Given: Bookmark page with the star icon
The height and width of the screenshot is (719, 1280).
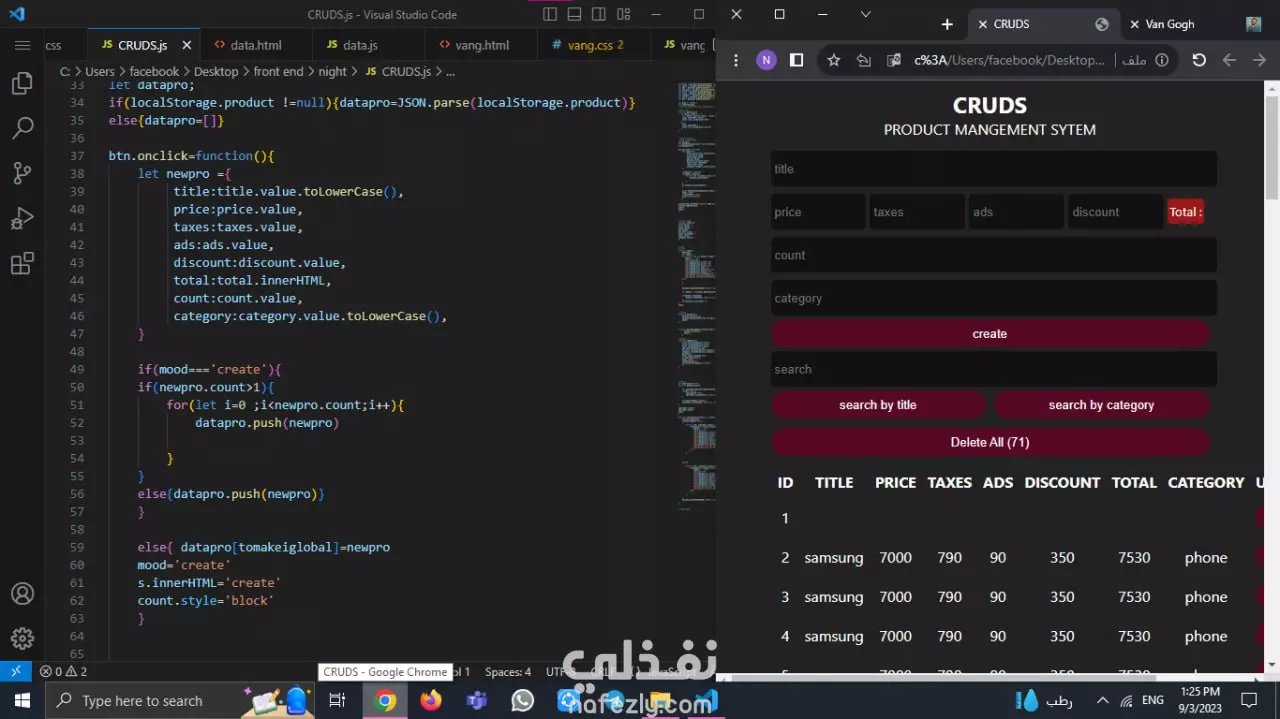Looking at the screenshot, I should click(x=833, y=60).
